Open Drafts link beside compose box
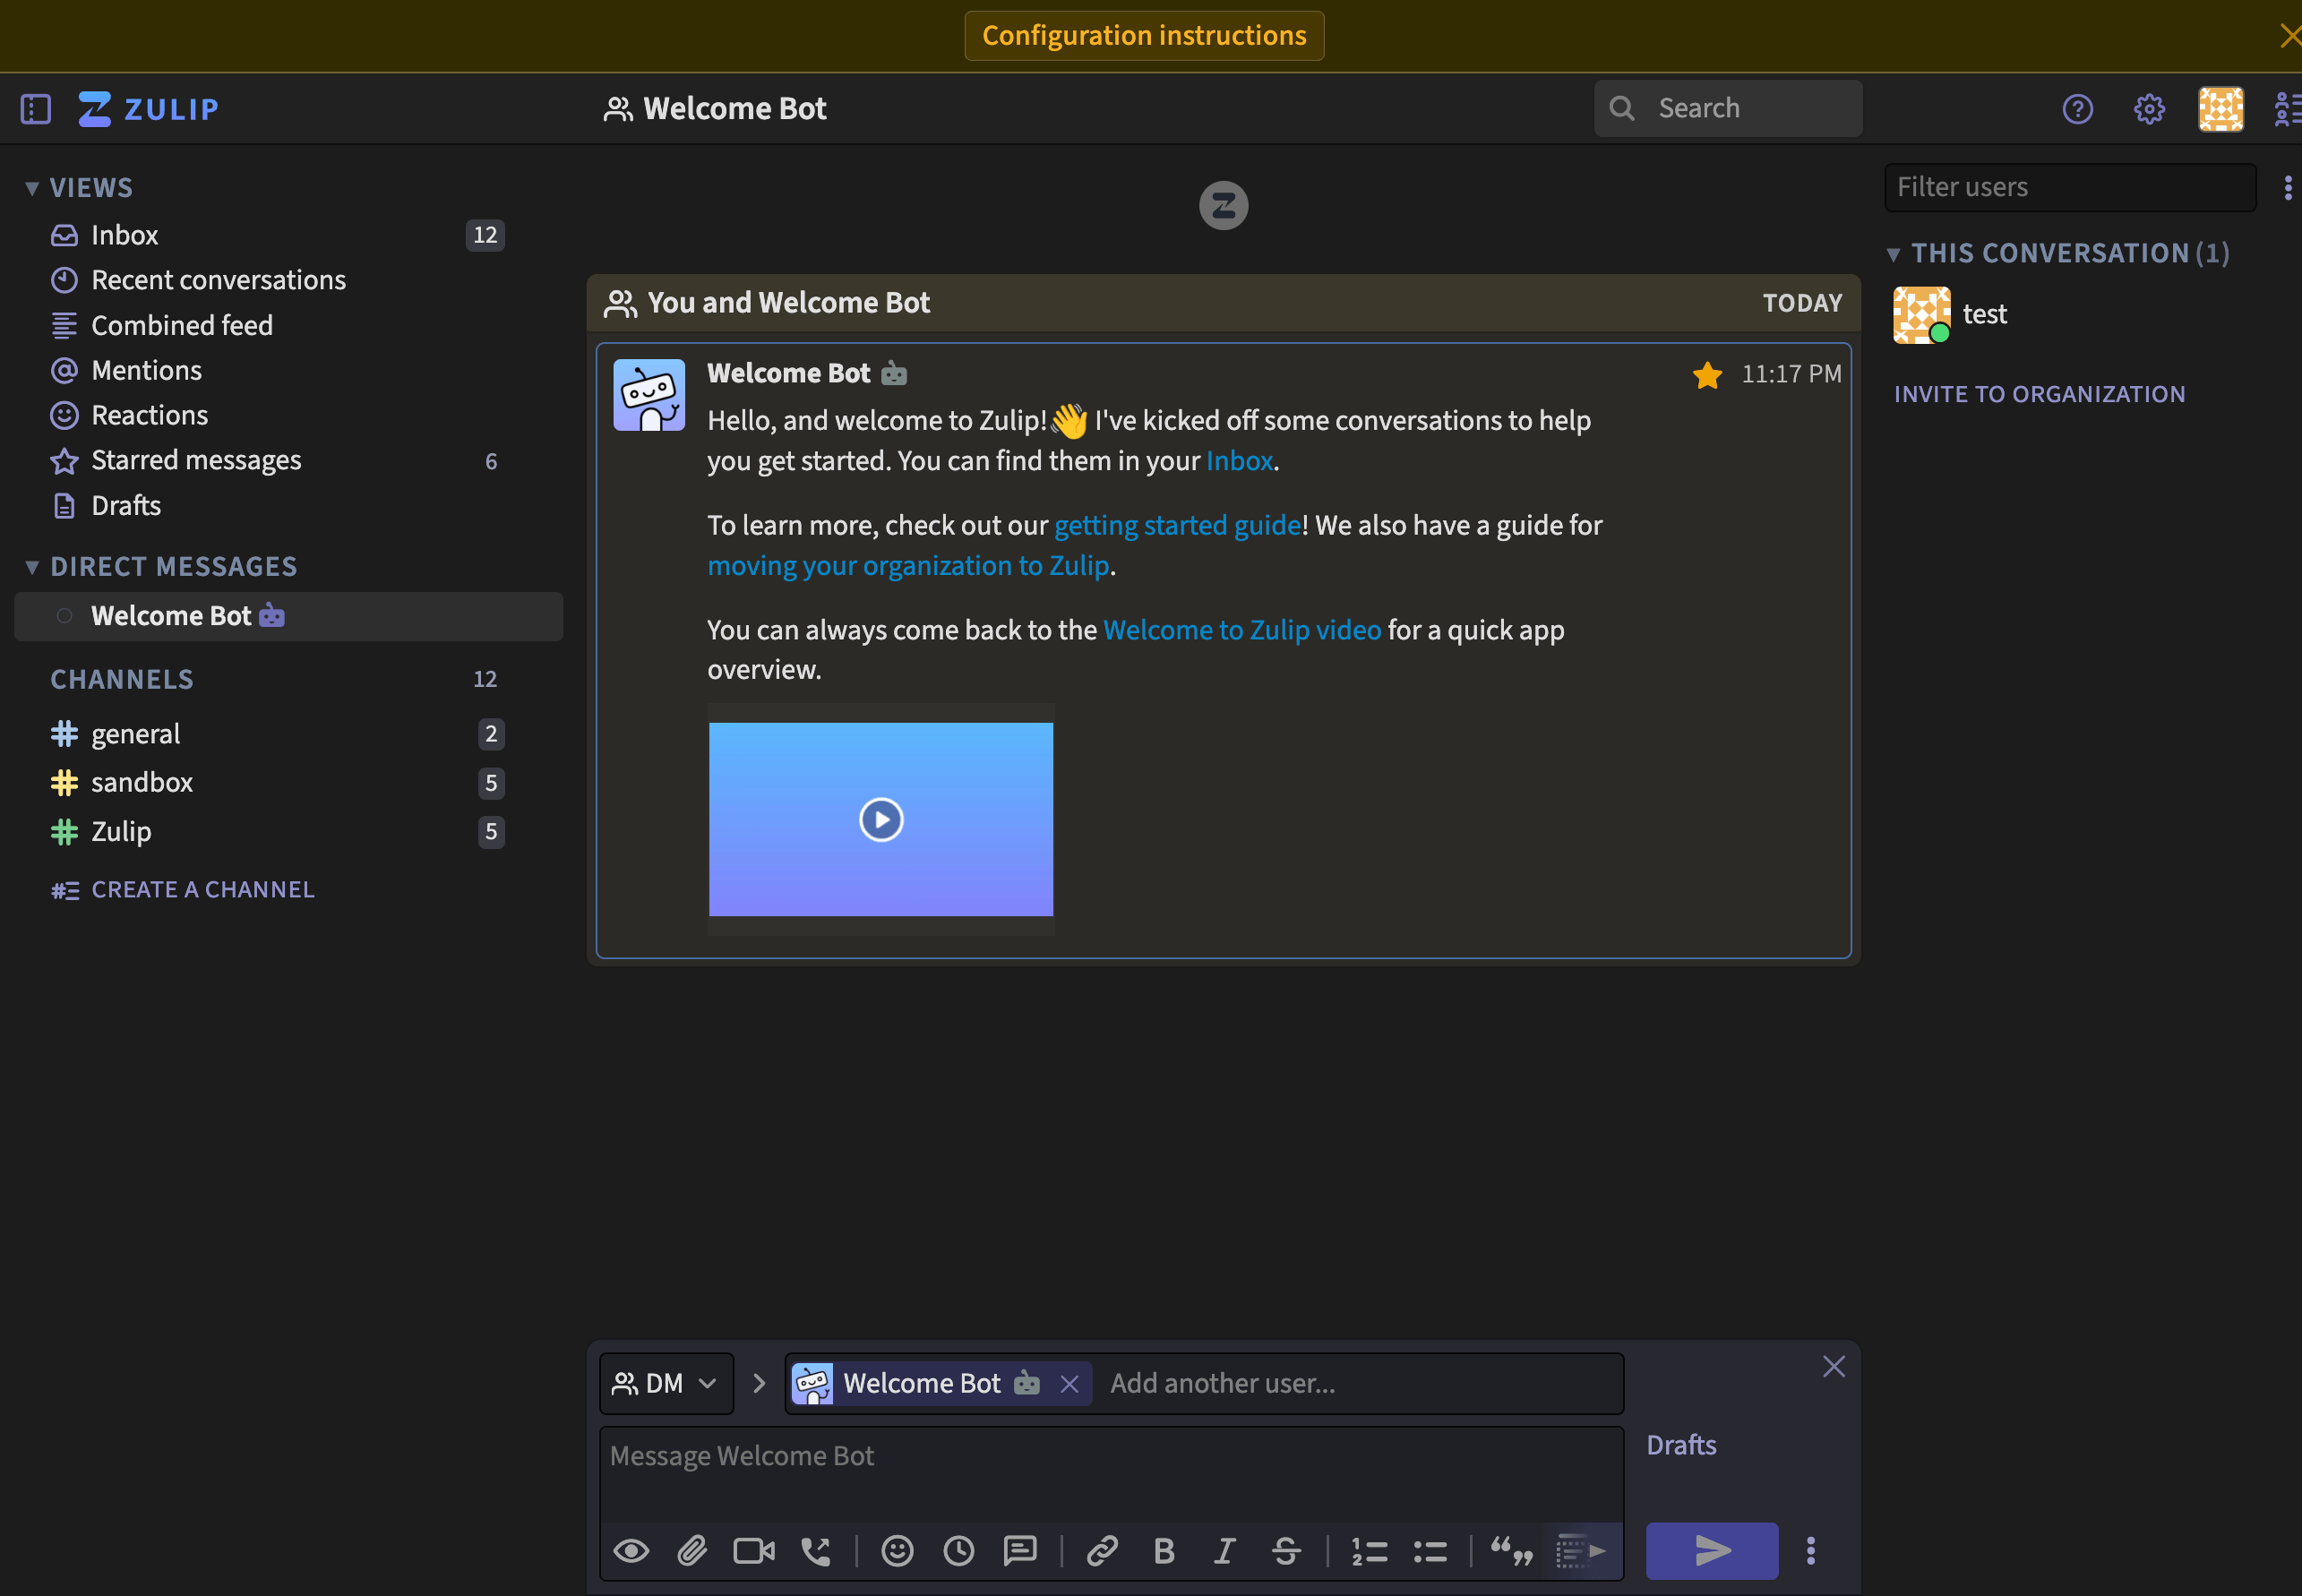The height and width of the screenshot is (1596, 2302). click(x=1681, y=1446)
